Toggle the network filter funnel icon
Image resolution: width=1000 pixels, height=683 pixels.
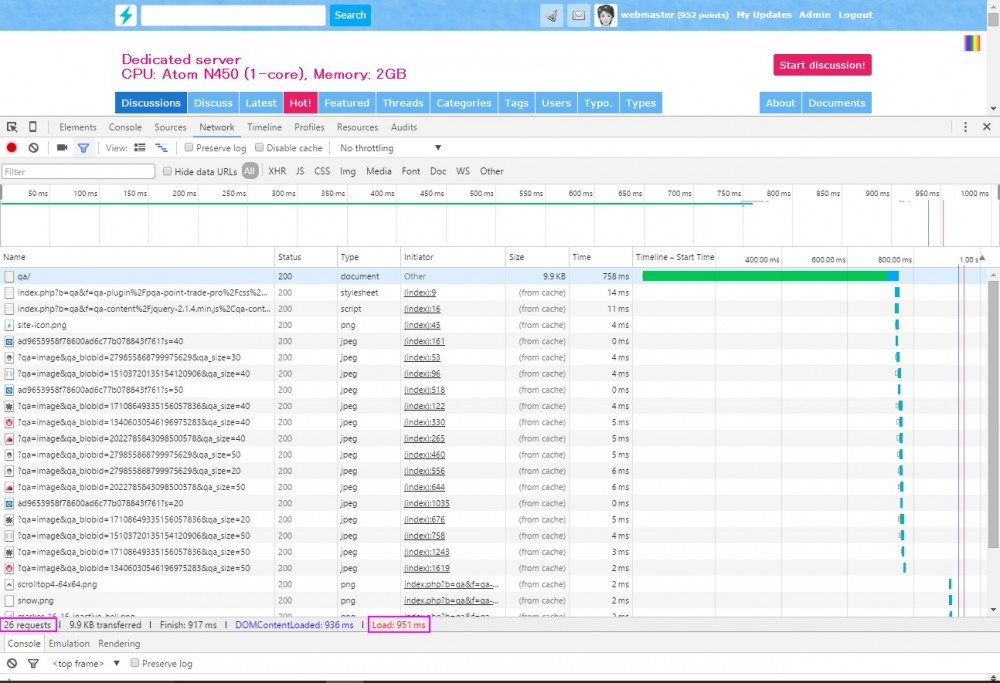[83, 148]
